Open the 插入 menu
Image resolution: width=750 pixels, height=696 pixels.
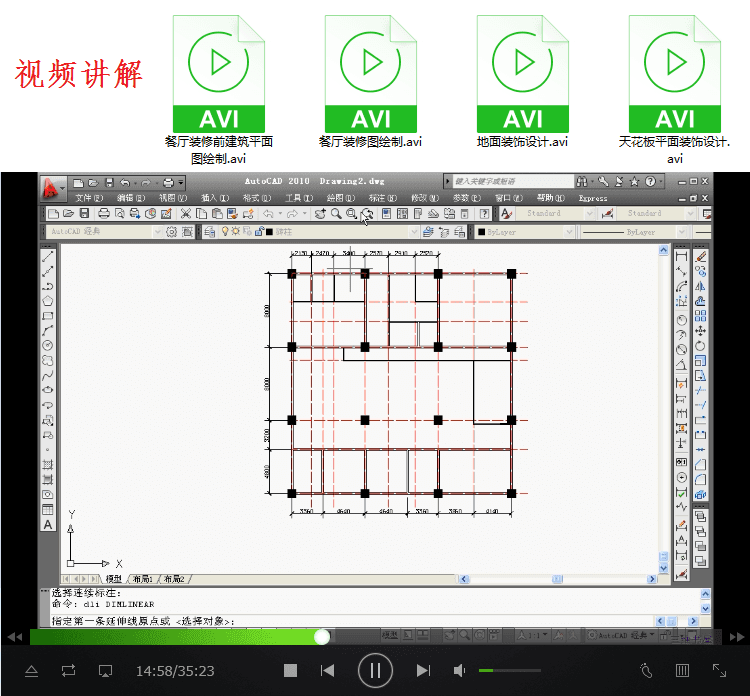pos(215,198)
